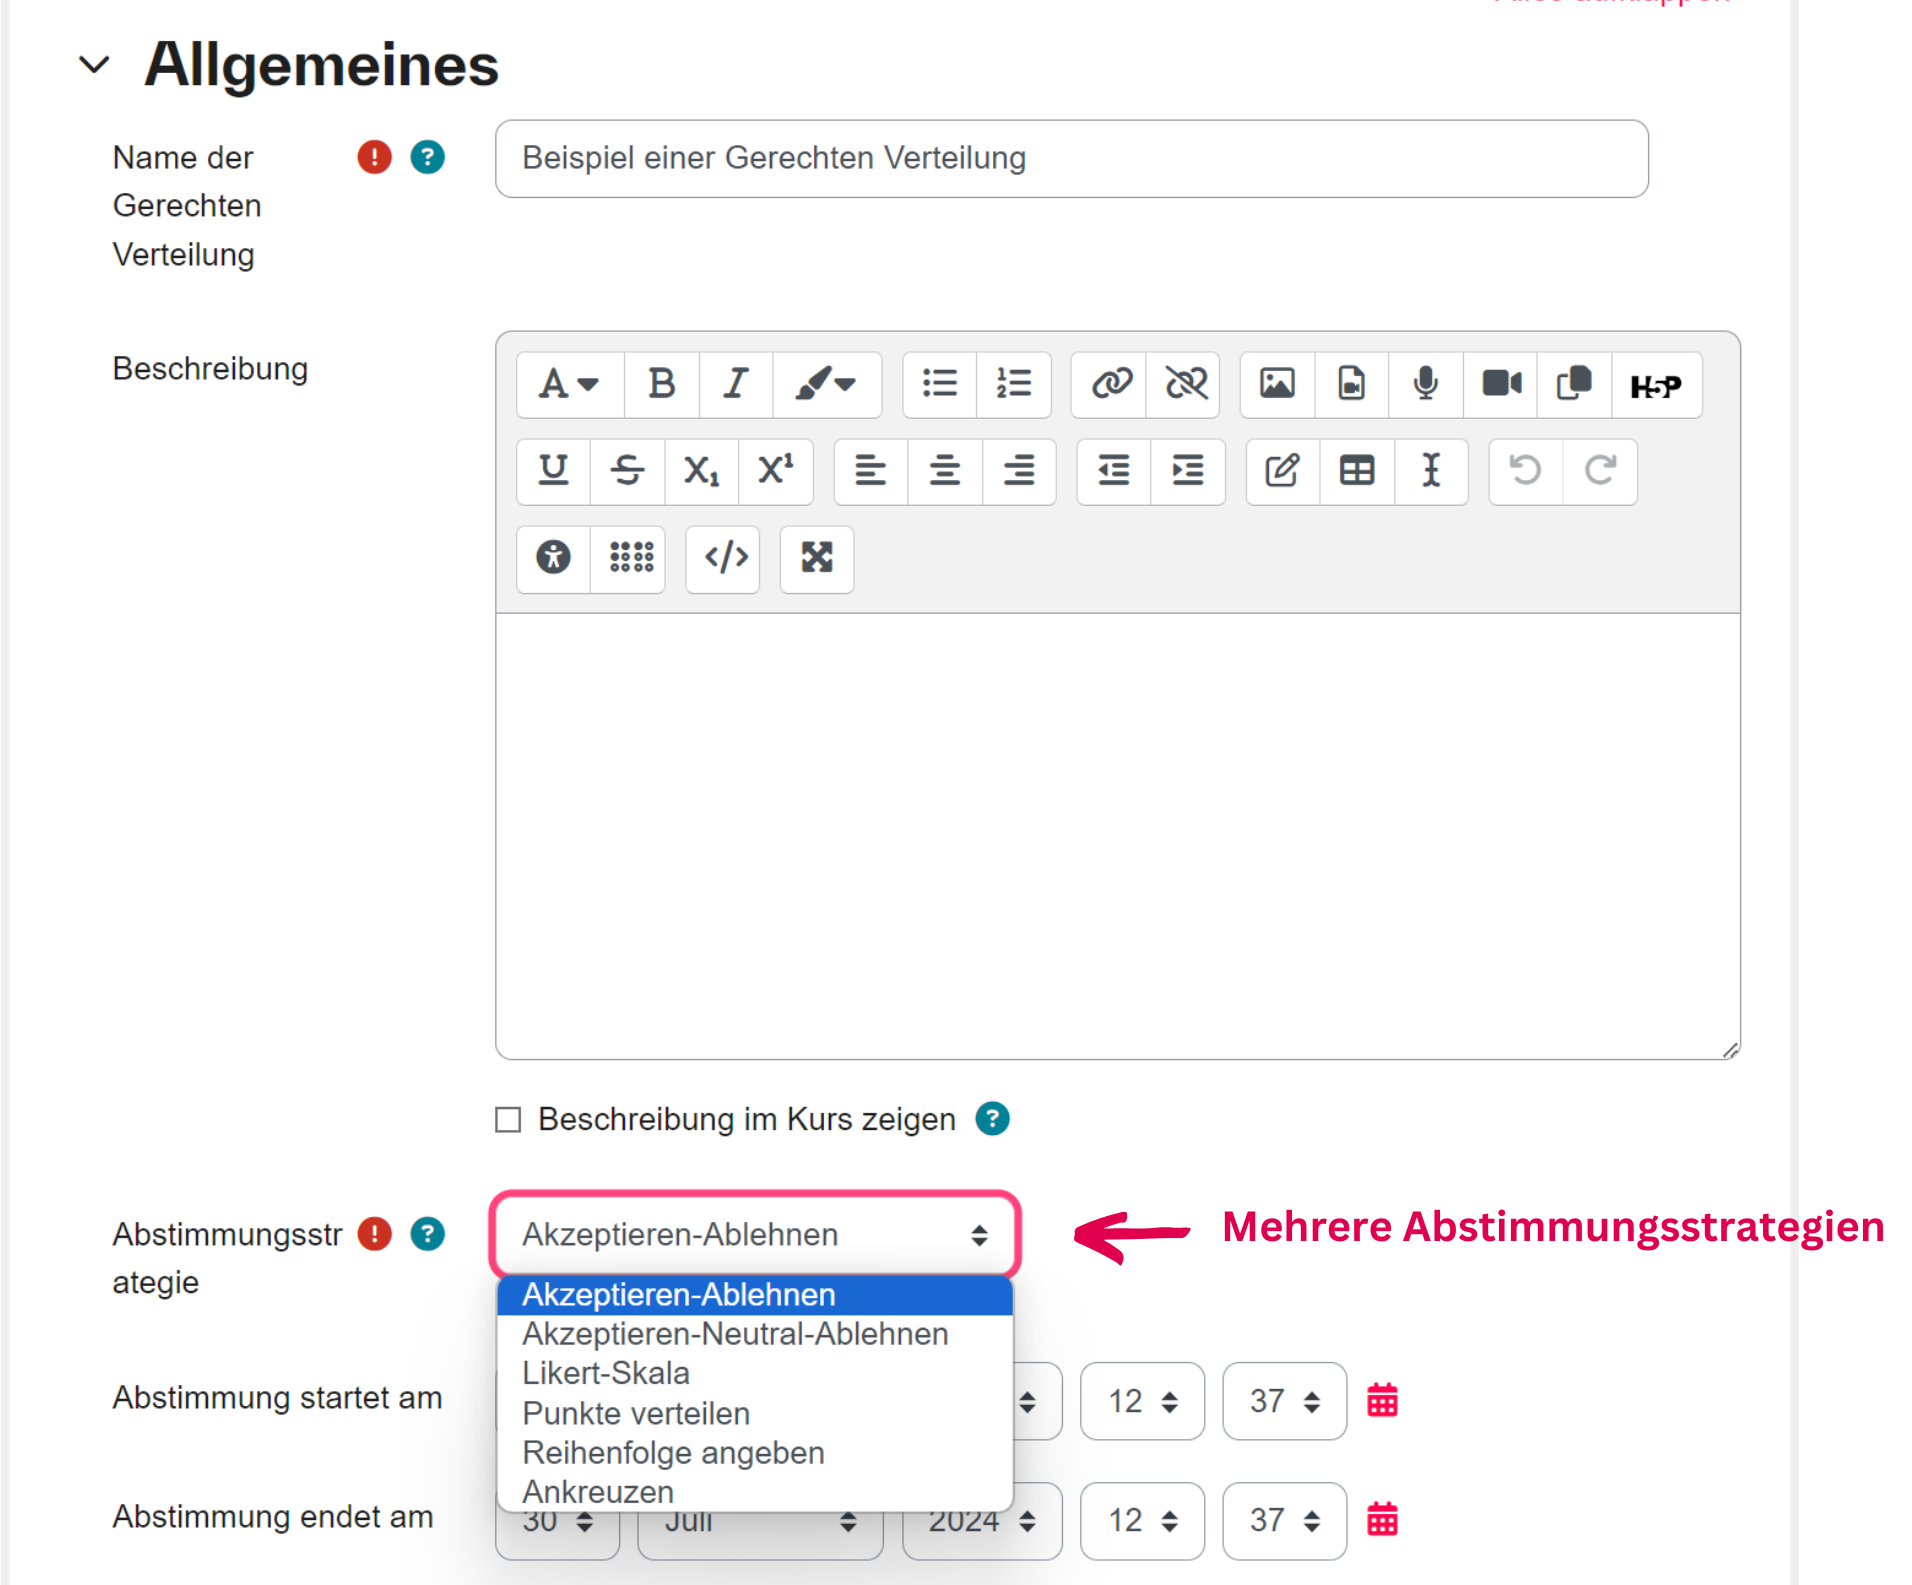Collapse the Allgemeines section

(94, 65)
